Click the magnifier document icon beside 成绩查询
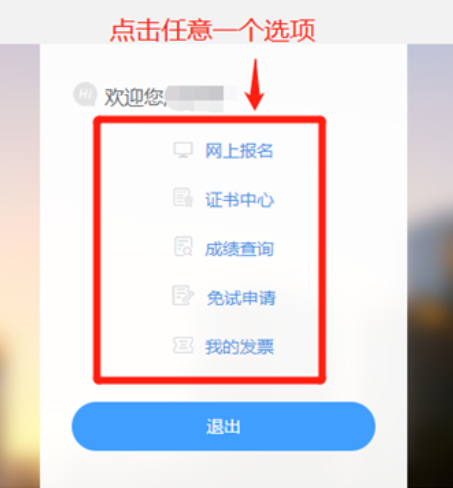453x488 pixels. 183,247
